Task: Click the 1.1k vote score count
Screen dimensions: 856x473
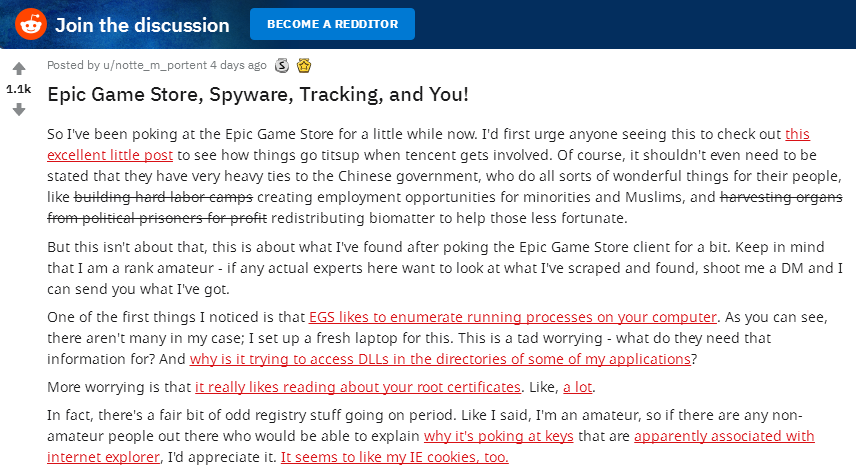Action: [x=19, y=89]
